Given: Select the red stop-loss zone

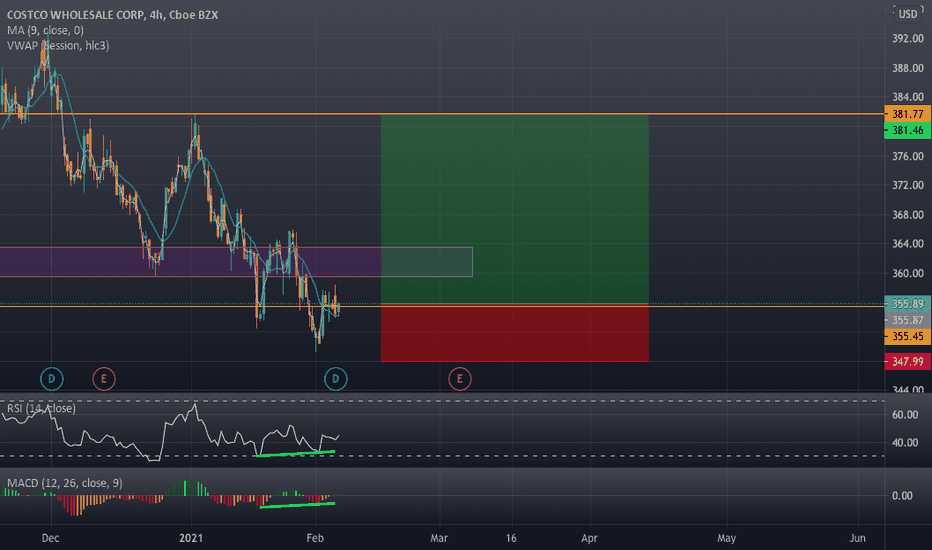Looking at the screenshot, I should click(x=515, y=333).
